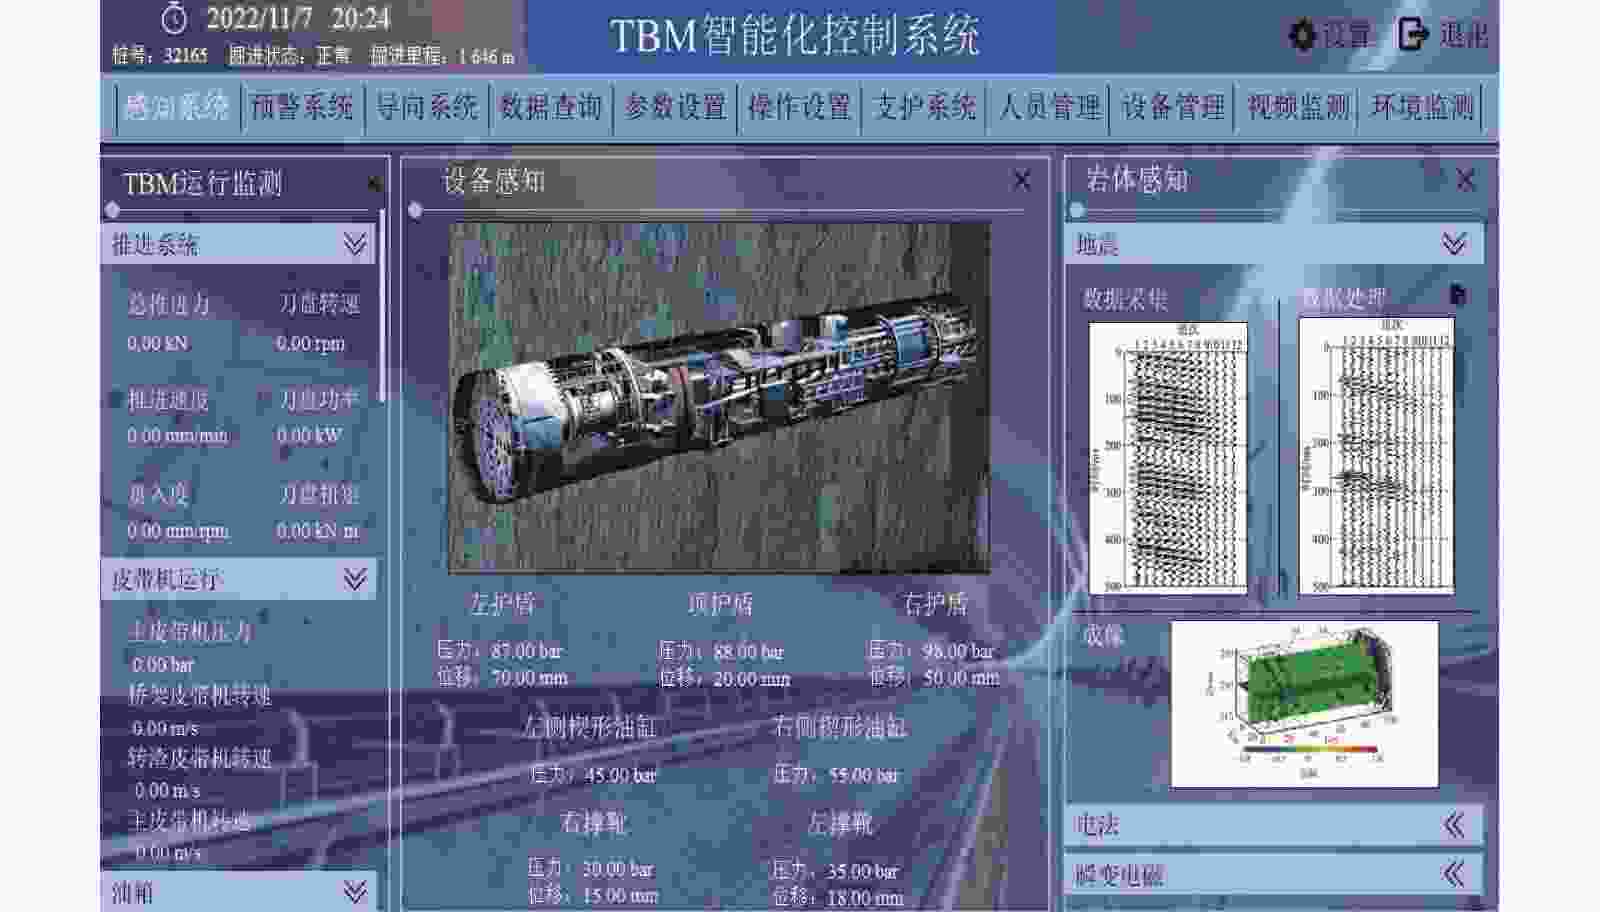1600x912 pixels.
Task: Open the 导向系统 tab
Action: coord(426,107)
